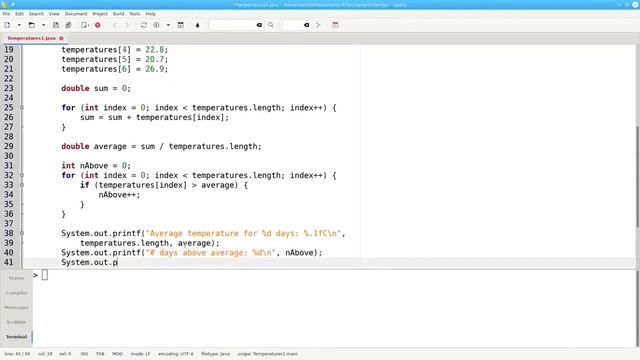Click the 'filetype: Java' status bar entry

pos(215,354)
